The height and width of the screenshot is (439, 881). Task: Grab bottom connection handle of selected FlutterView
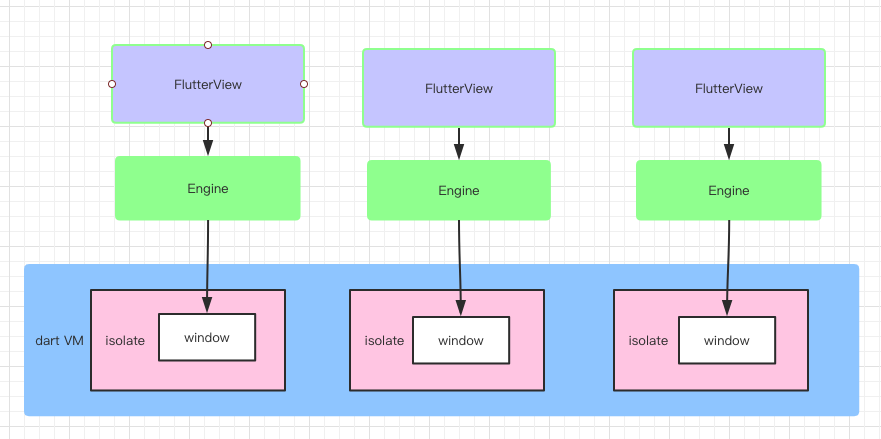208,123
